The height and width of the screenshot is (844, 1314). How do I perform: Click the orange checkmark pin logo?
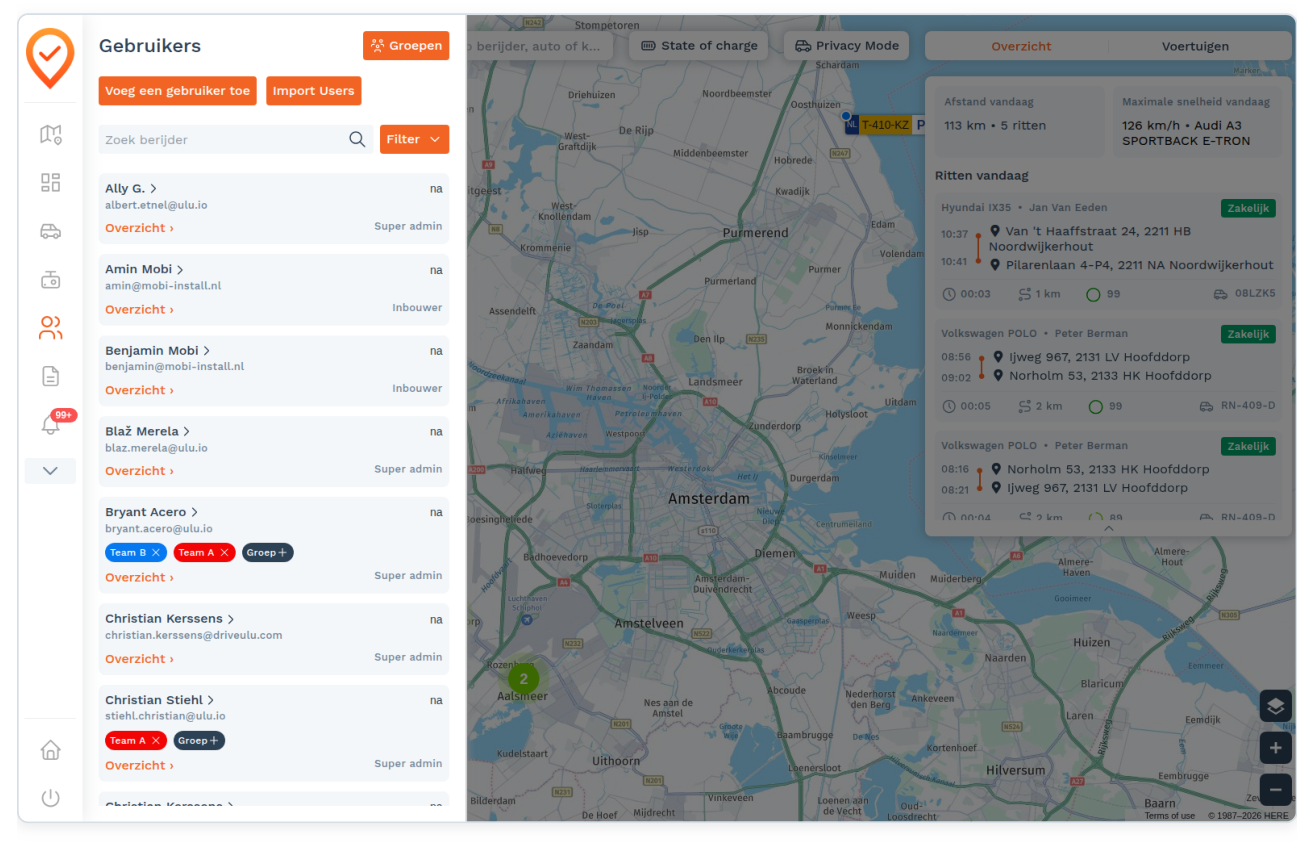(x=50, y=58)
